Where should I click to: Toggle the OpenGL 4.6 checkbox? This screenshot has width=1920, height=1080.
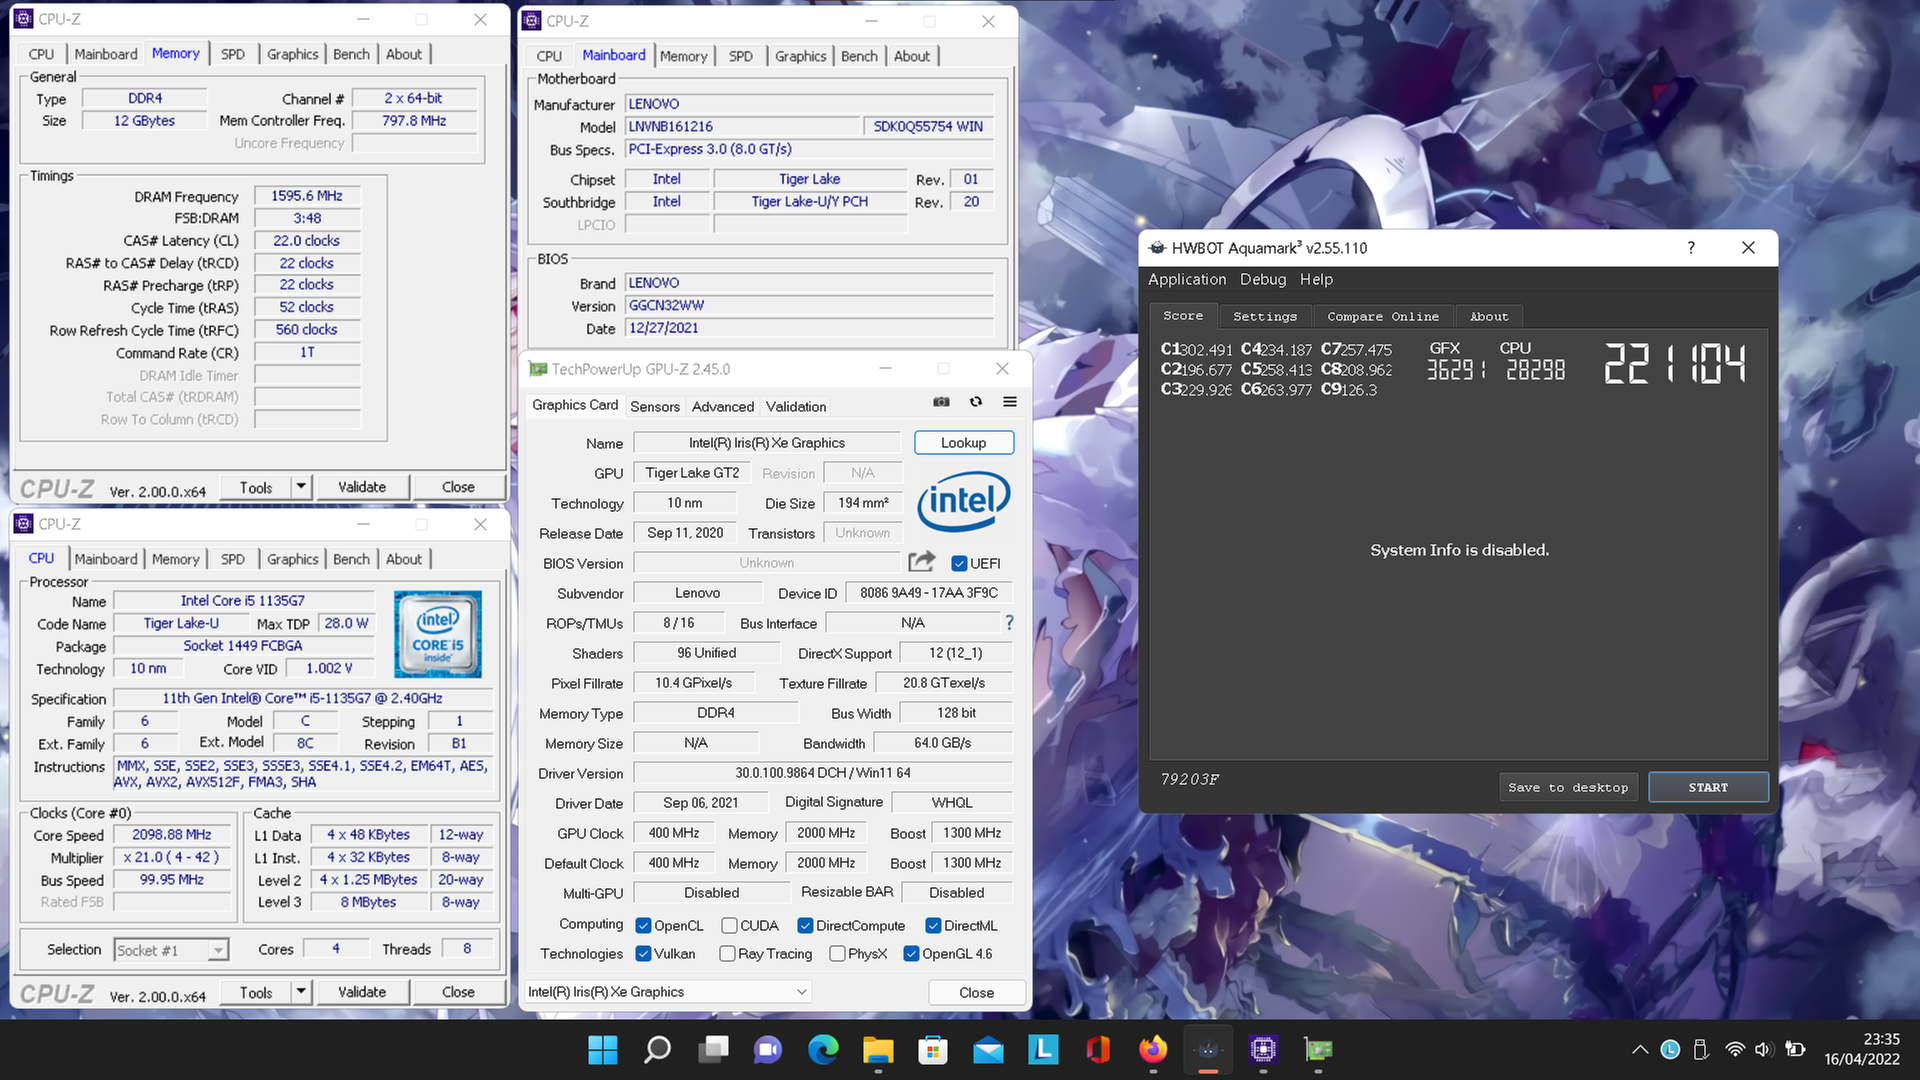point(911,954)
